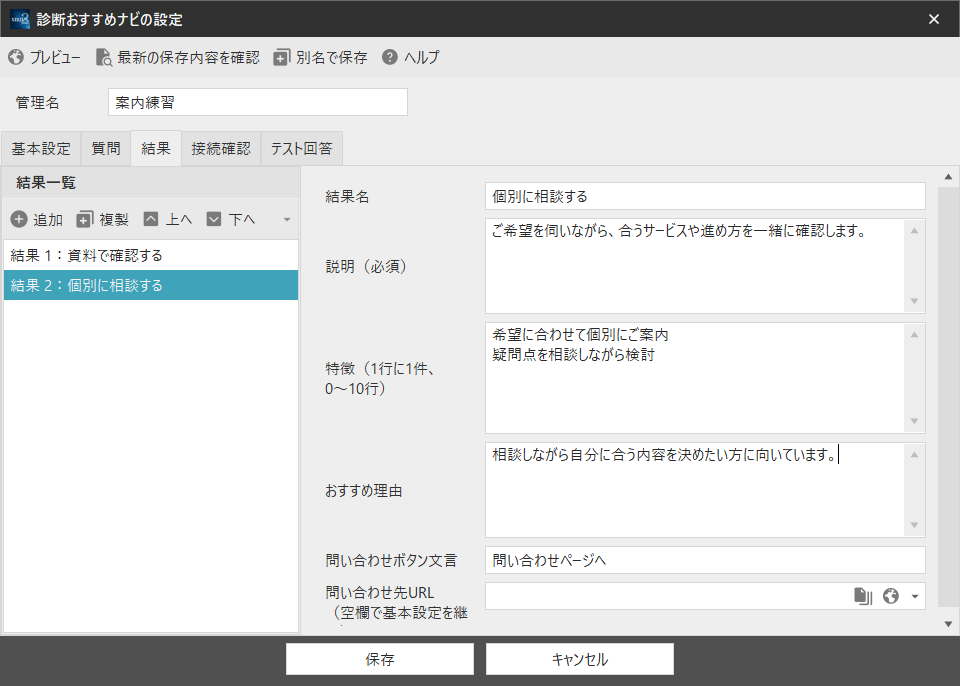Open the Preview globe icon
The height and width of the screenshot is (686, 960).
pyautogui.click(x=16, y=58)
